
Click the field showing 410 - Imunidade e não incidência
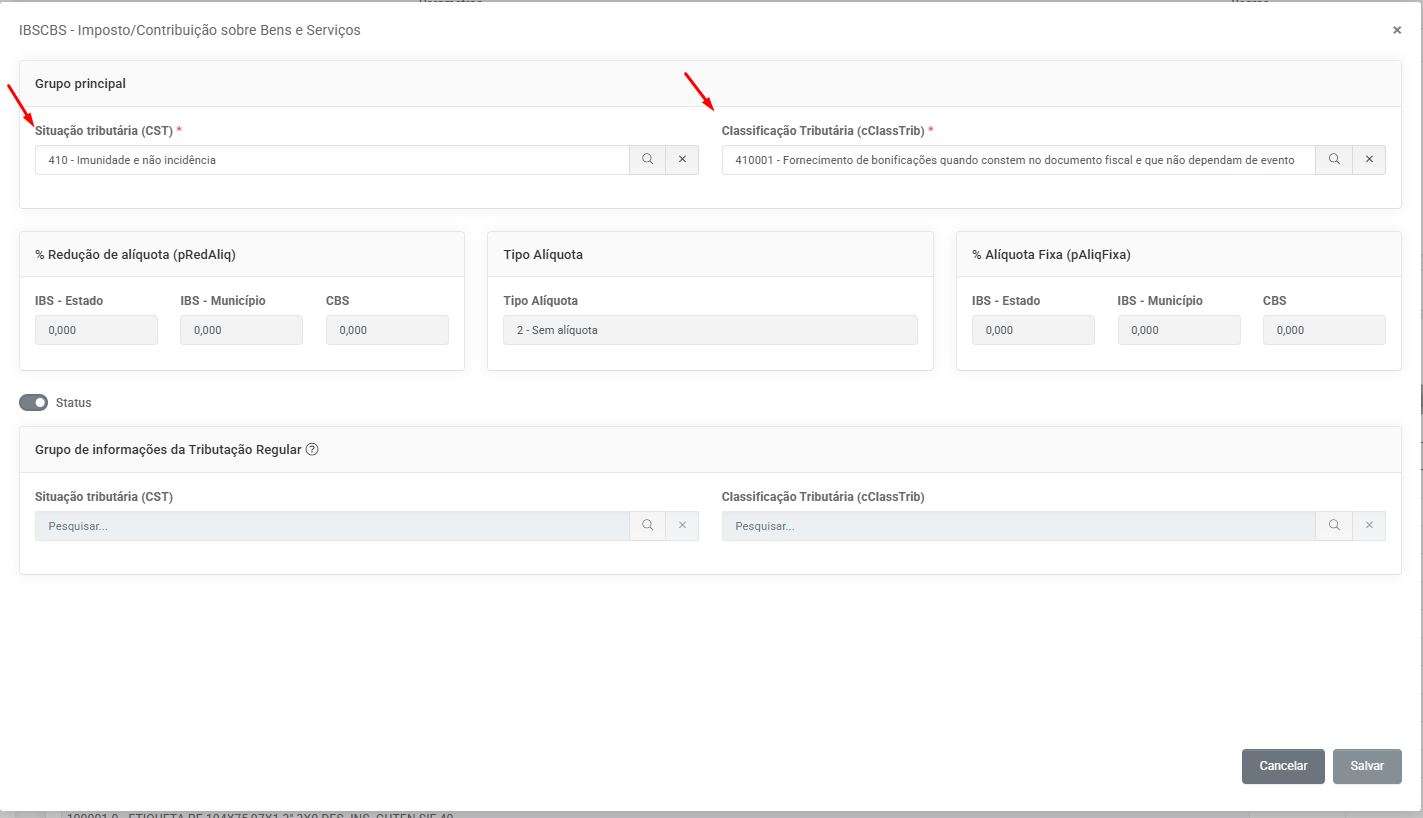point(332,160)
